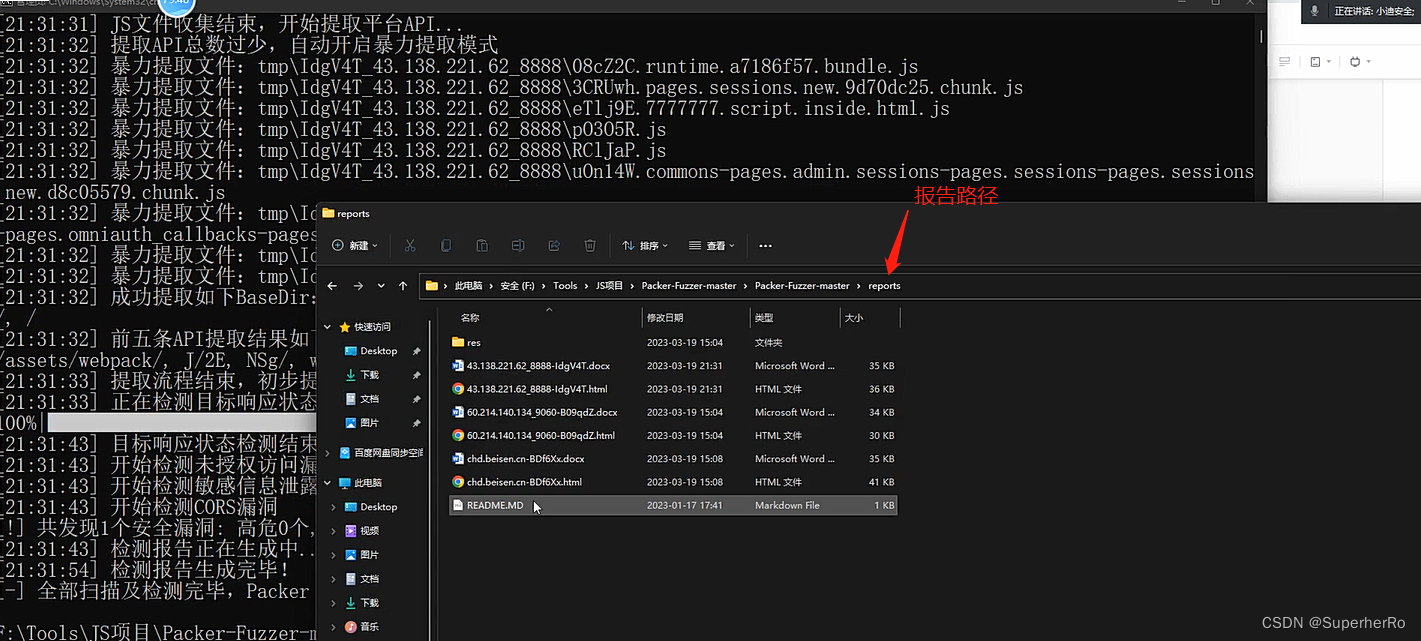
Task: Click the Cut icon in Explorer toolbar
Action: [x=410, y=246]
